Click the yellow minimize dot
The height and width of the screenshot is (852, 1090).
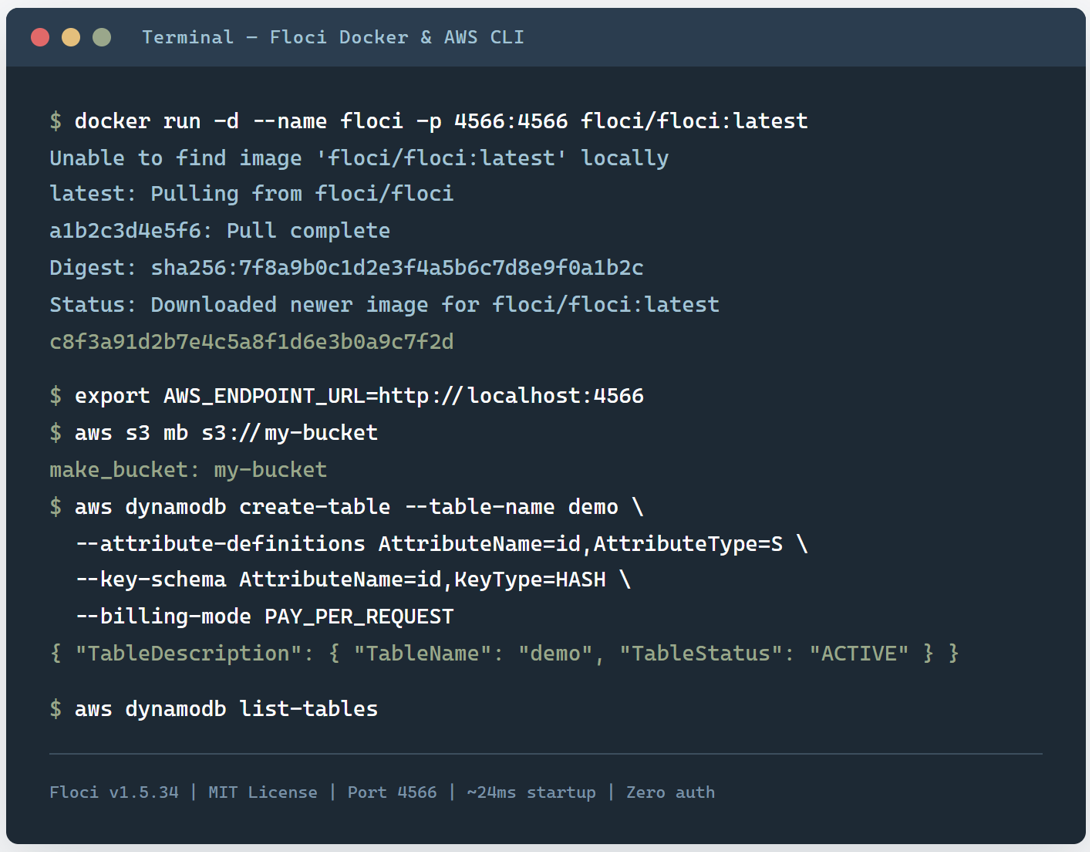pos(71,37)
